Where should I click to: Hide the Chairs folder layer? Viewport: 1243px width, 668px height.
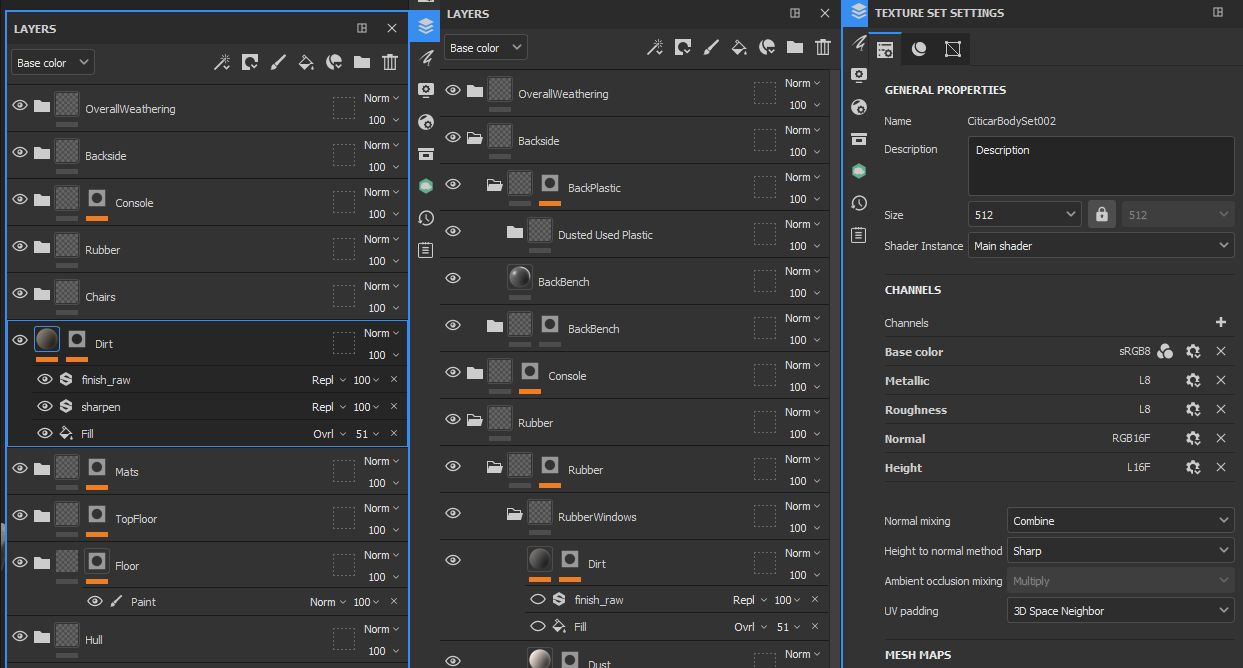click(19, 293)
